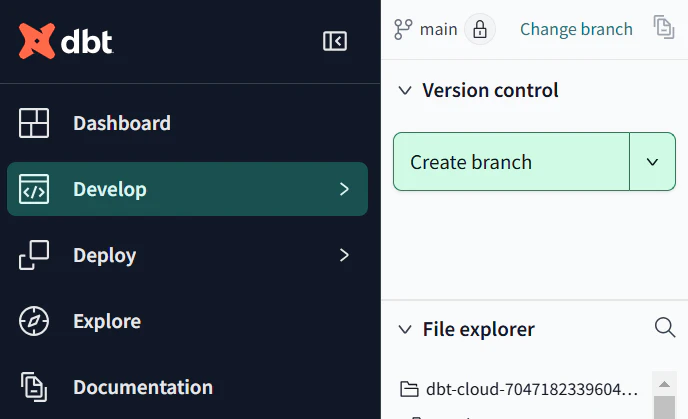Click the Documentation pages icon in sidebar
This screenshot has width=688, height=419.
tap(34, 387)
